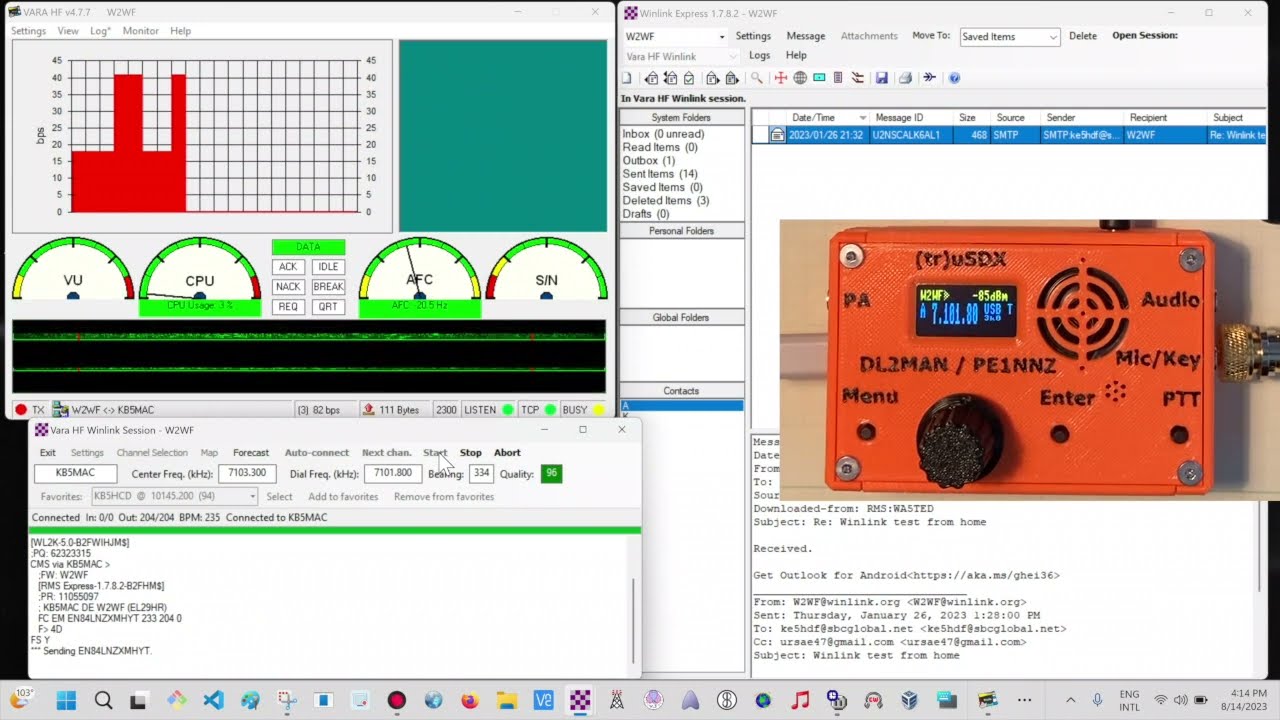1280x720 pixels.
Task: Open the VARA HF Settings menu
Action: point(28,31)
